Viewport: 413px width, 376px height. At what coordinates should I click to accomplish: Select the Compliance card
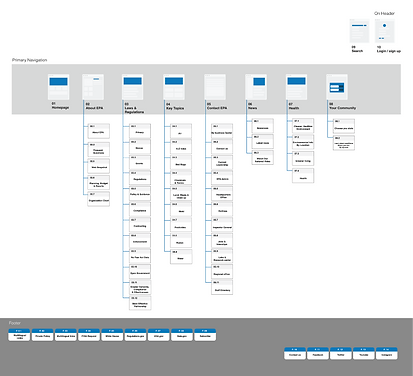(140, 209)
